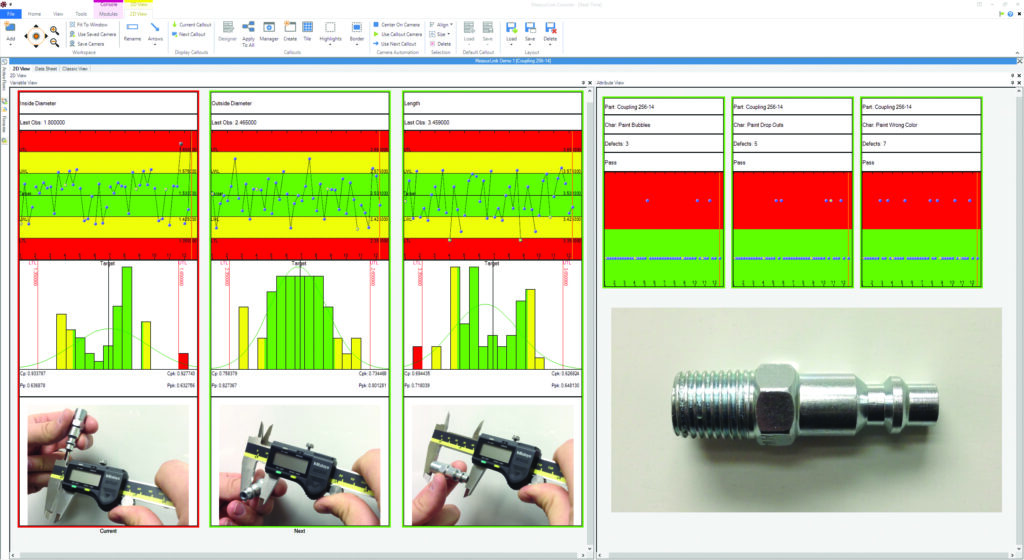Screen dimensions: 1024x560
Task: Open the callout Manager
Action: point(269,32)
